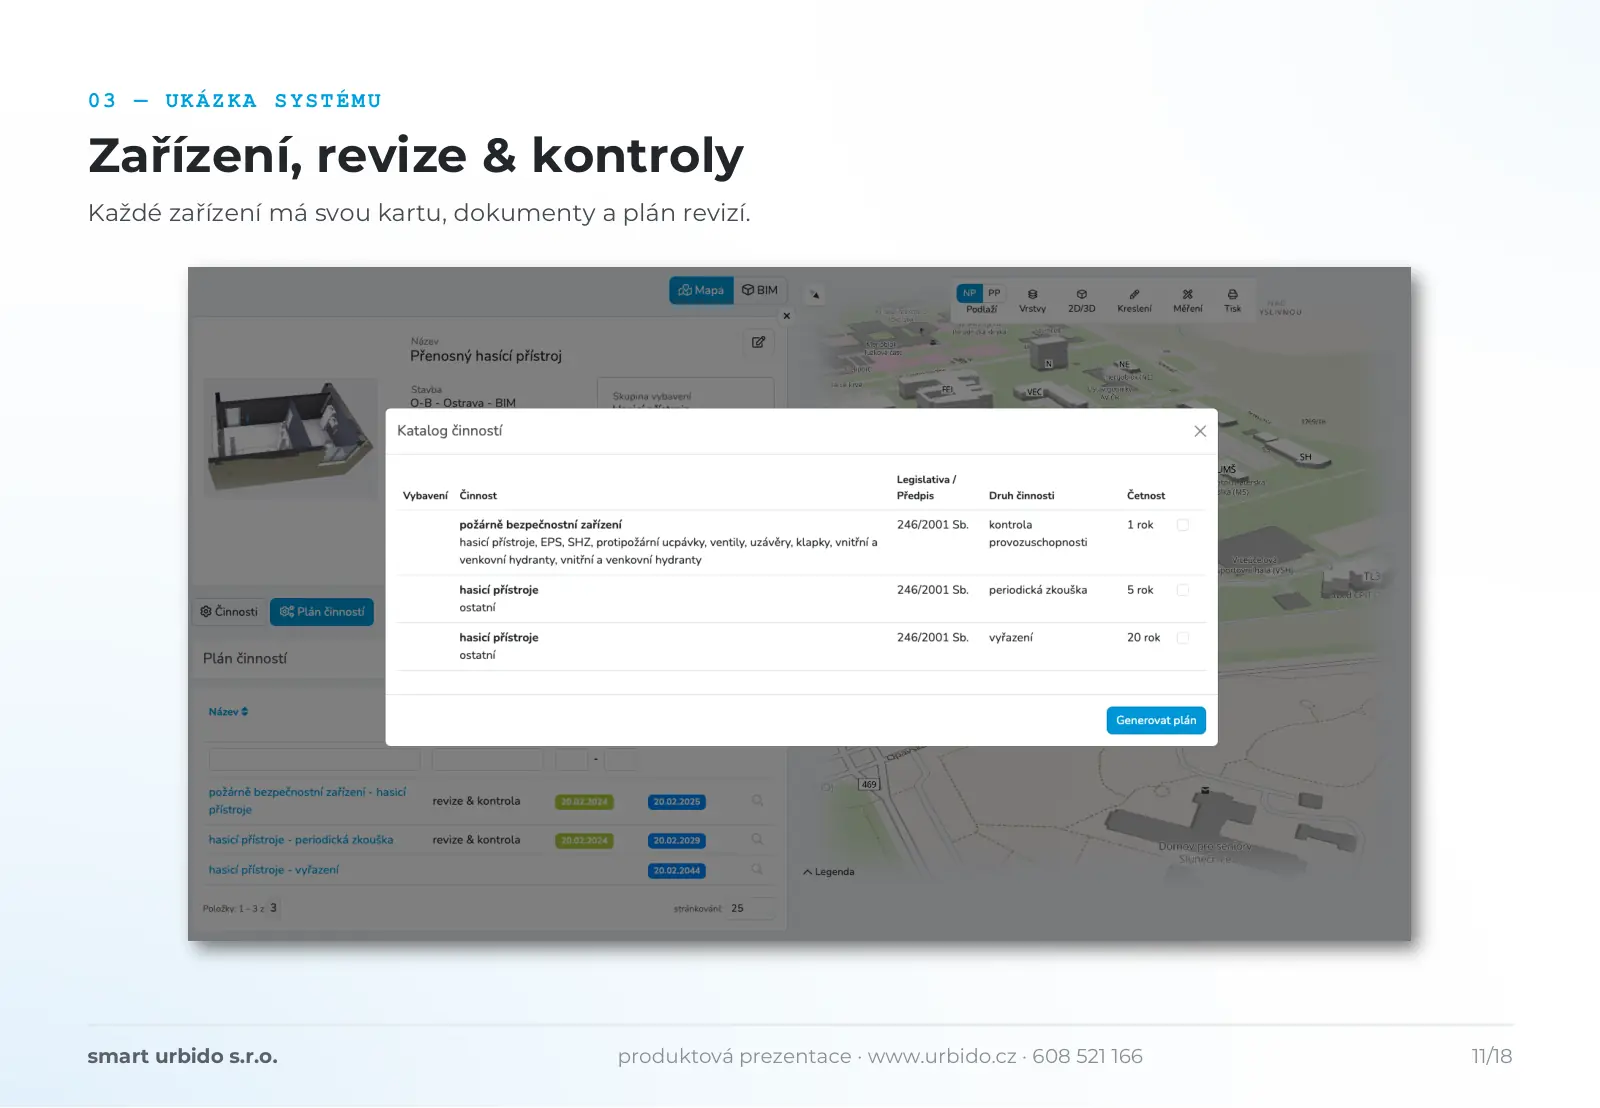
Task: Open the Činnosti tab
Action: [229, 612]
